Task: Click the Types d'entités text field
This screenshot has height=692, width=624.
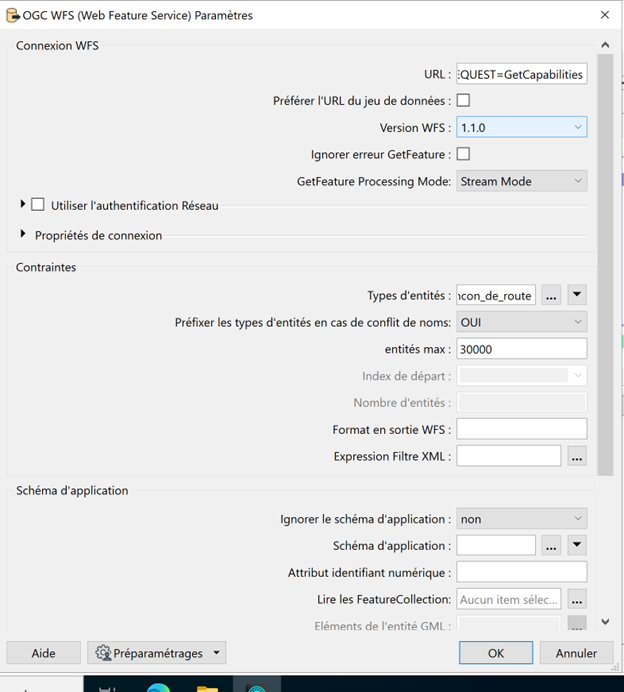Action: point(496,295)
